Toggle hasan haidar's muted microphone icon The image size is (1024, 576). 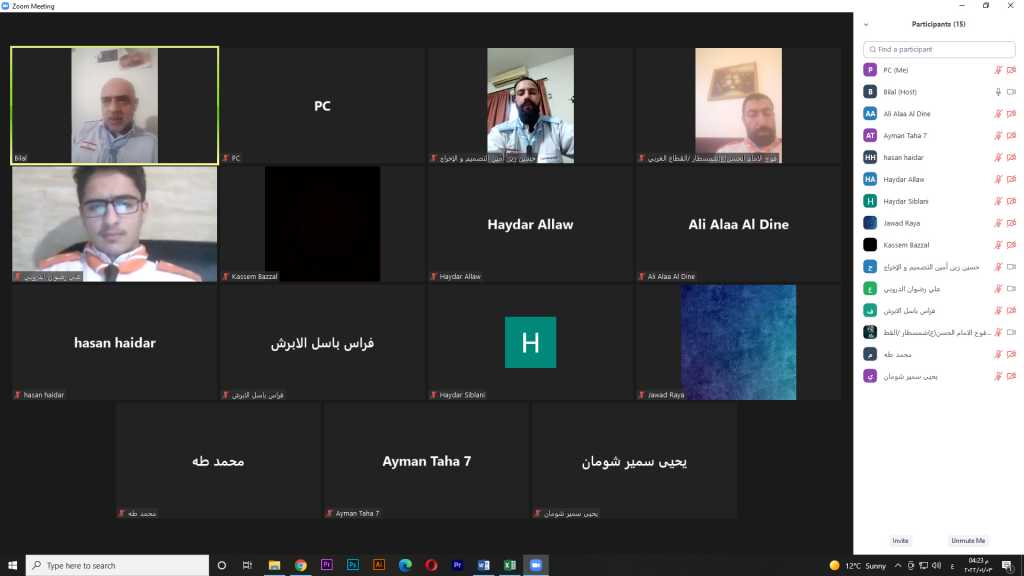pyautogui.click(x=997, y=157)
